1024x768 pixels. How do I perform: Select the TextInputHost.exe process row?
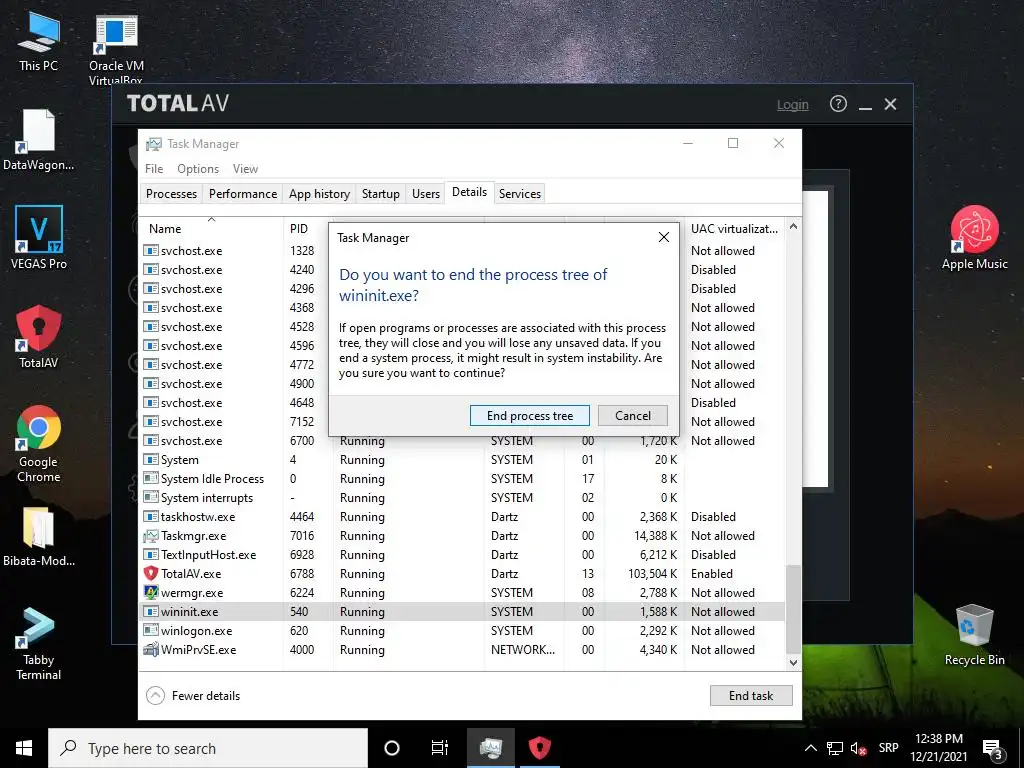463,554
